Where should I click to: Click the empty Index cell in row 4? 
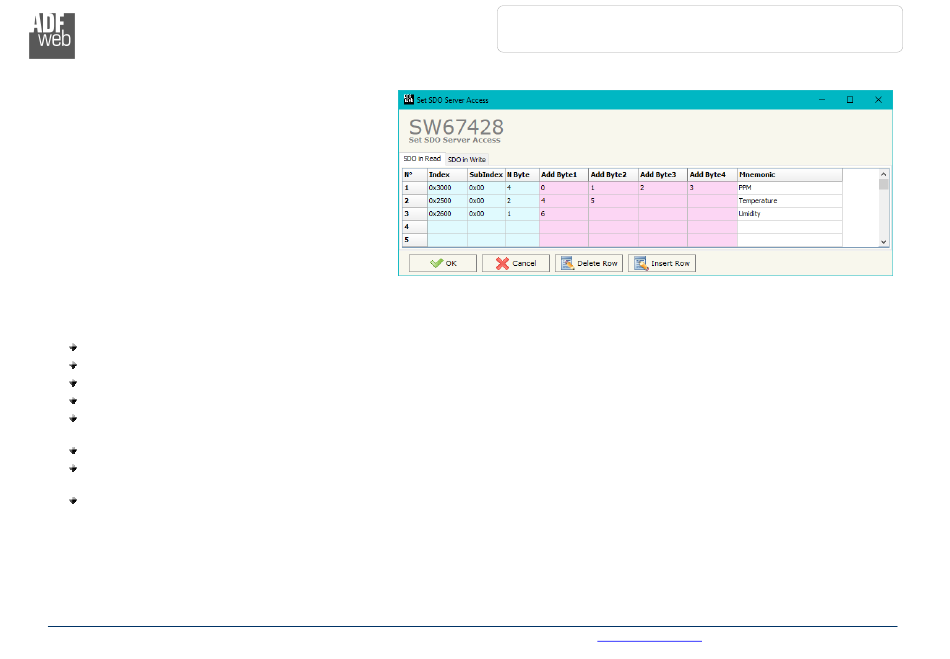click(x=447, y=227)
